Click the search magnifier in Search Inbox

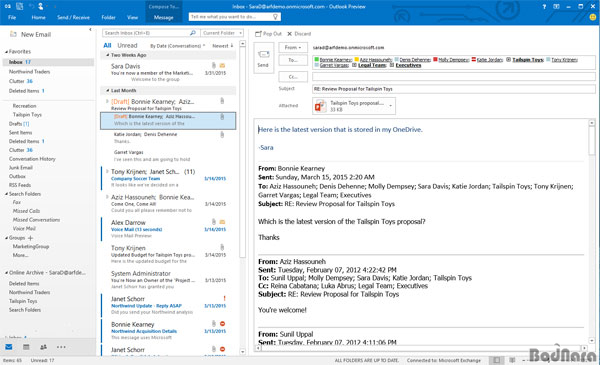pyautogui.click(x=192, y=33)
